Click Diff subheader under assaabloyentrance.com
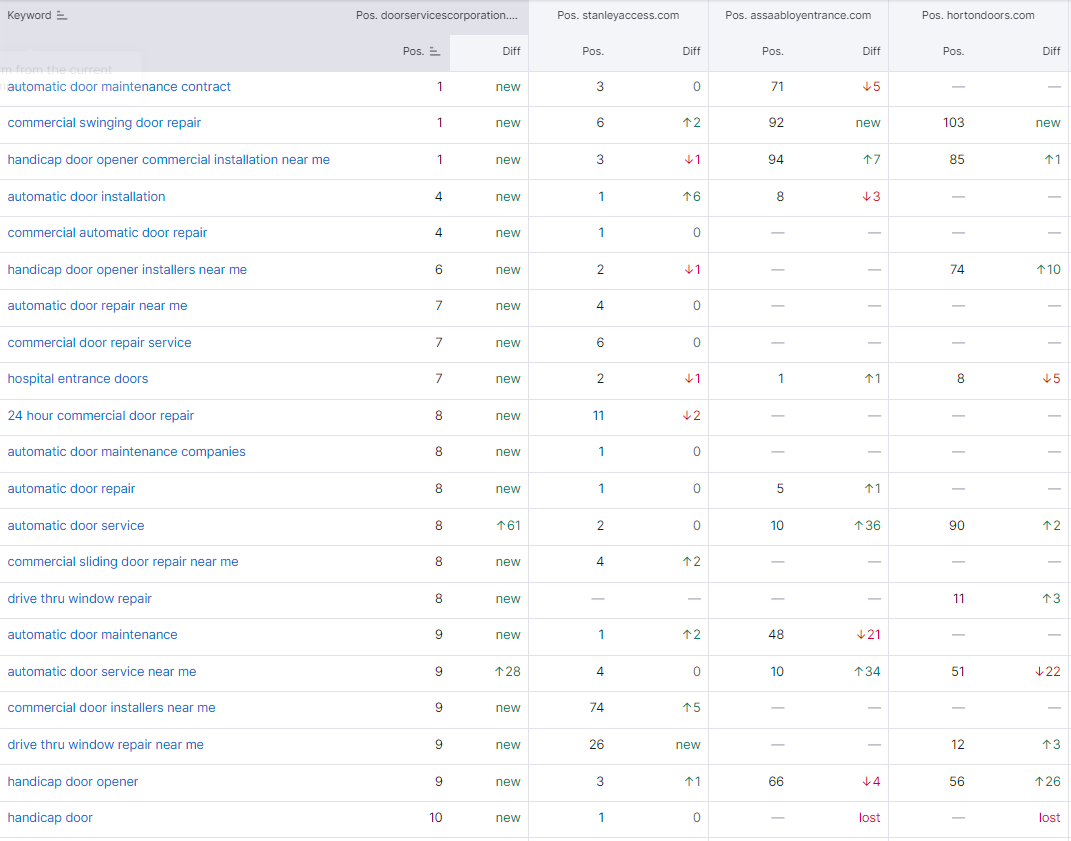Viewport: 1071px width, 841px height. pos(872,51)
